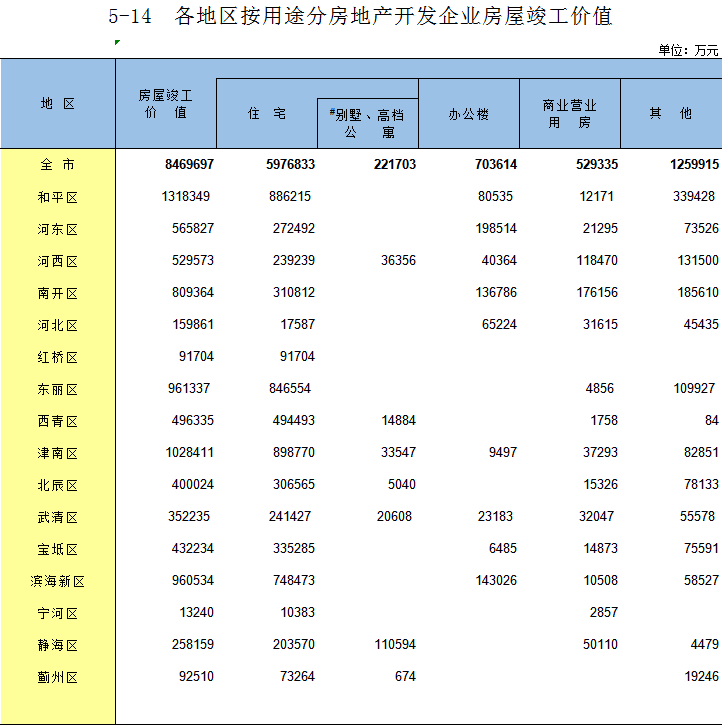Click 和平区 total value 1318349
722x725 pixels.
coord(185,196)
